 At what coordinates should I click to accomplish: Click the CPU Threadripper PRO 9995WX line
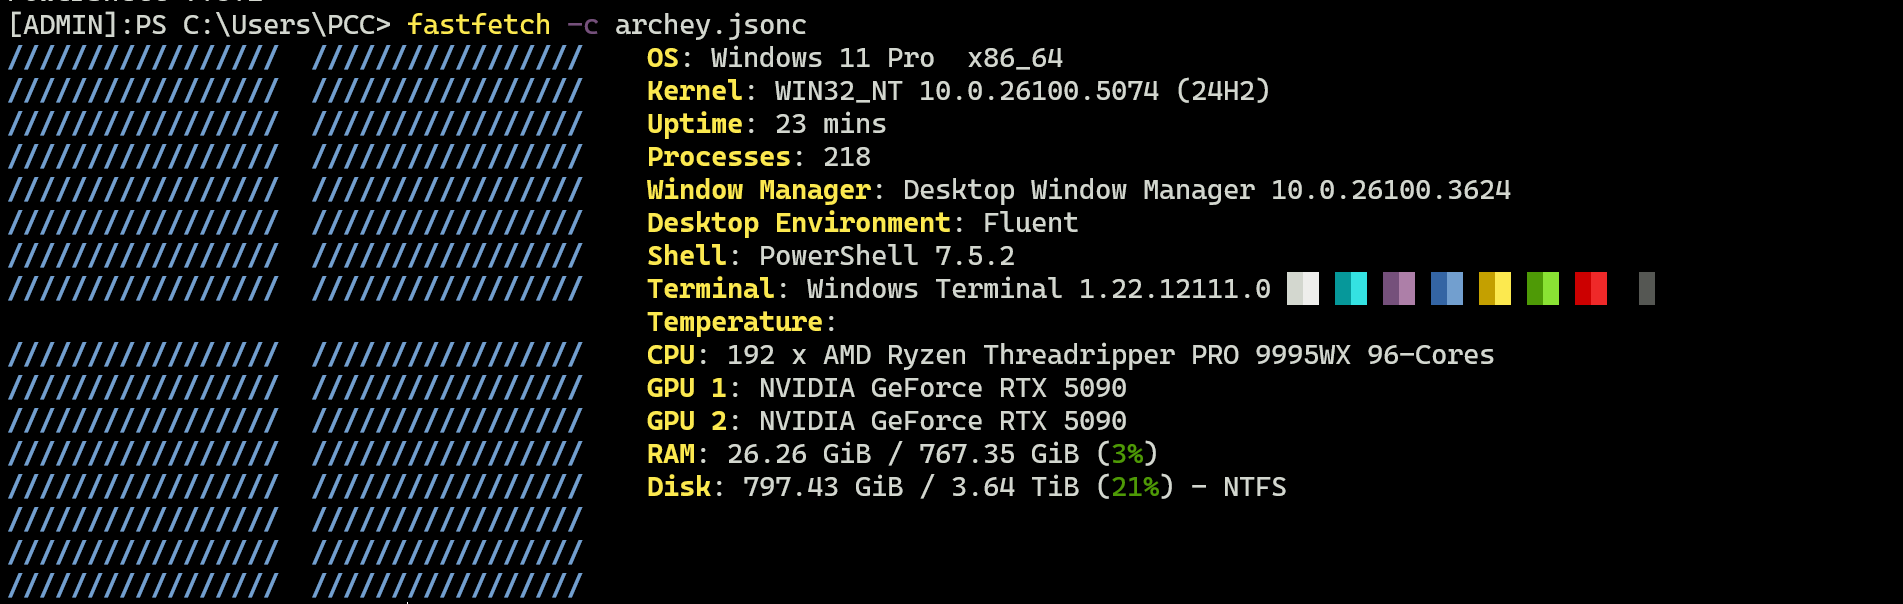point(1071,355)
